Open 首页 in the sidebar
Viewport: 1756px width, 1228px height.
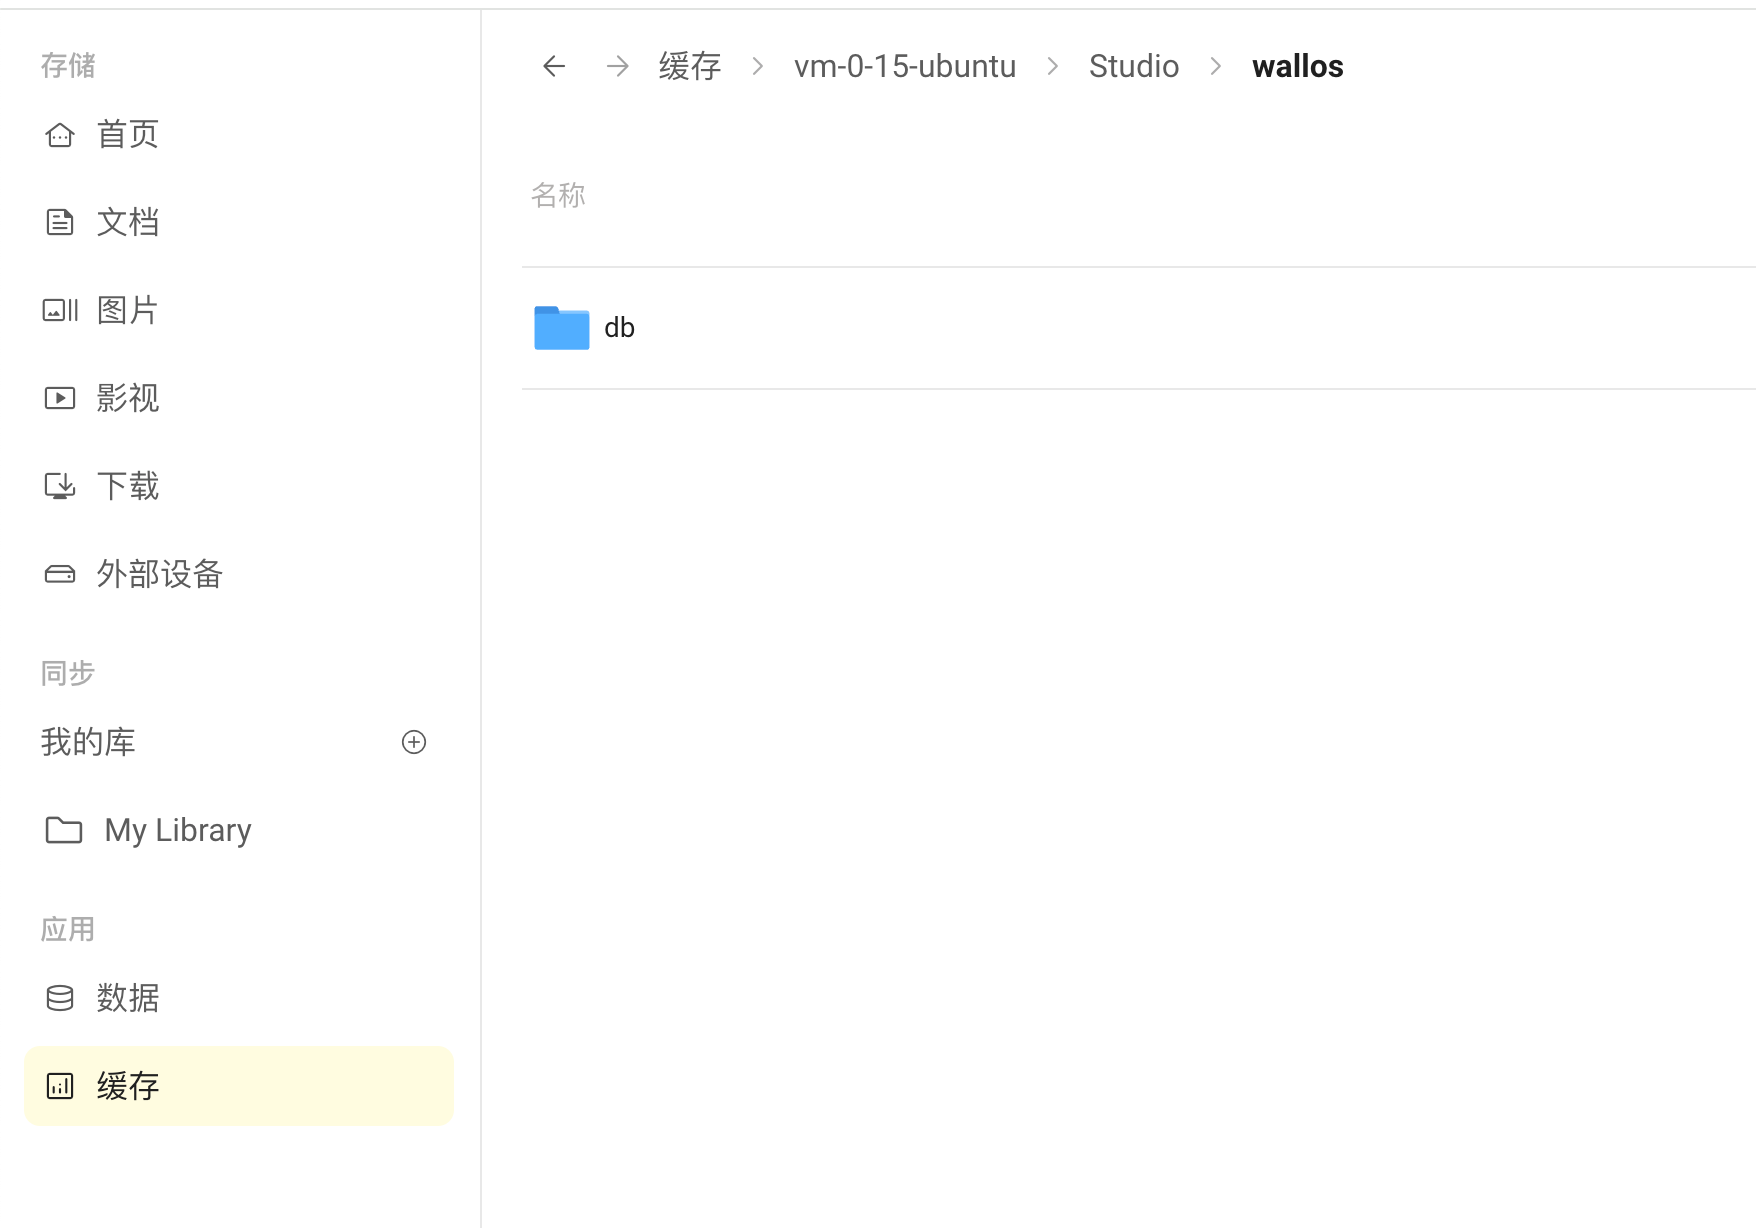pos(238,134)
